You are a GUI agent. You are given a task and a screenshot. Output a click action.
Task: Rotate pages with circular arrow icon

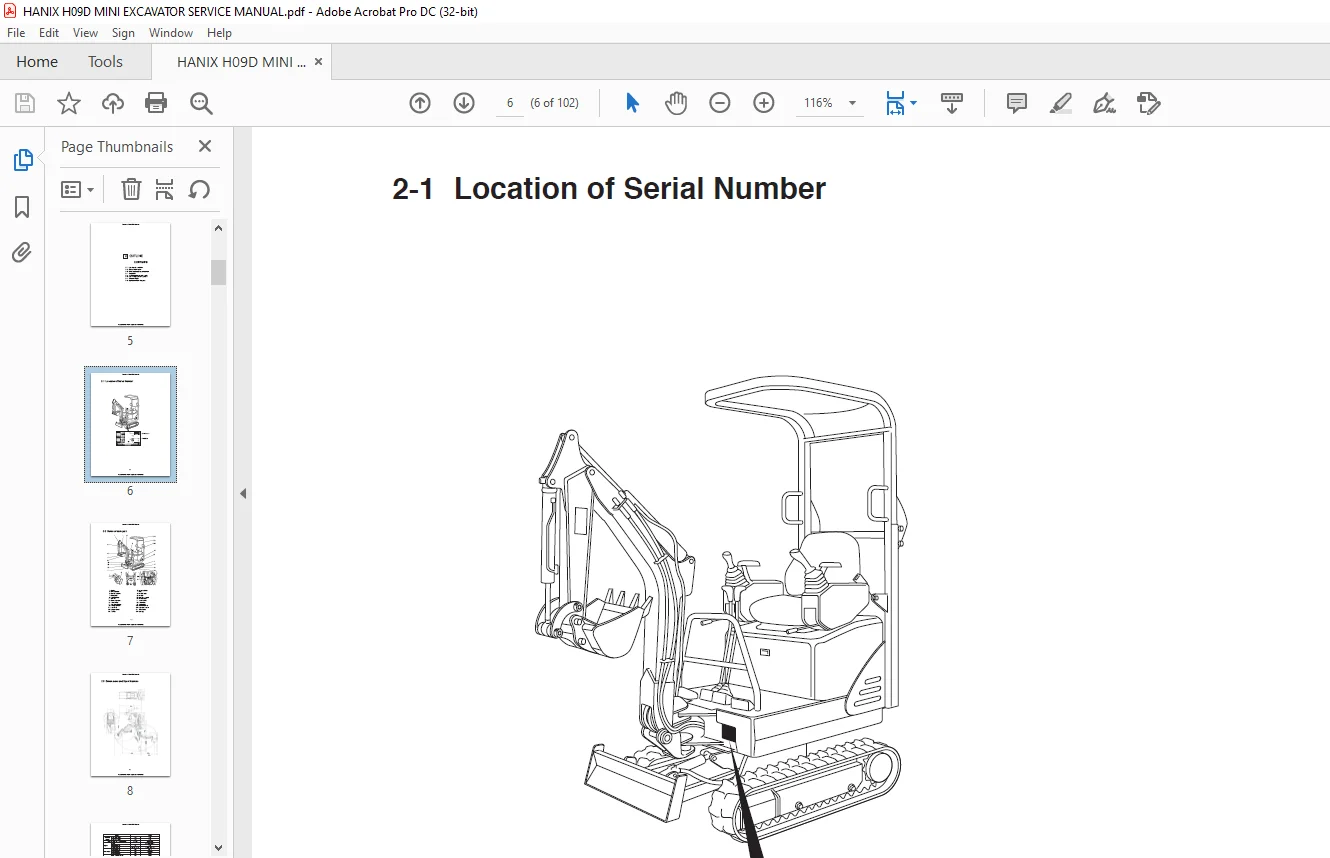pos(199,189)
